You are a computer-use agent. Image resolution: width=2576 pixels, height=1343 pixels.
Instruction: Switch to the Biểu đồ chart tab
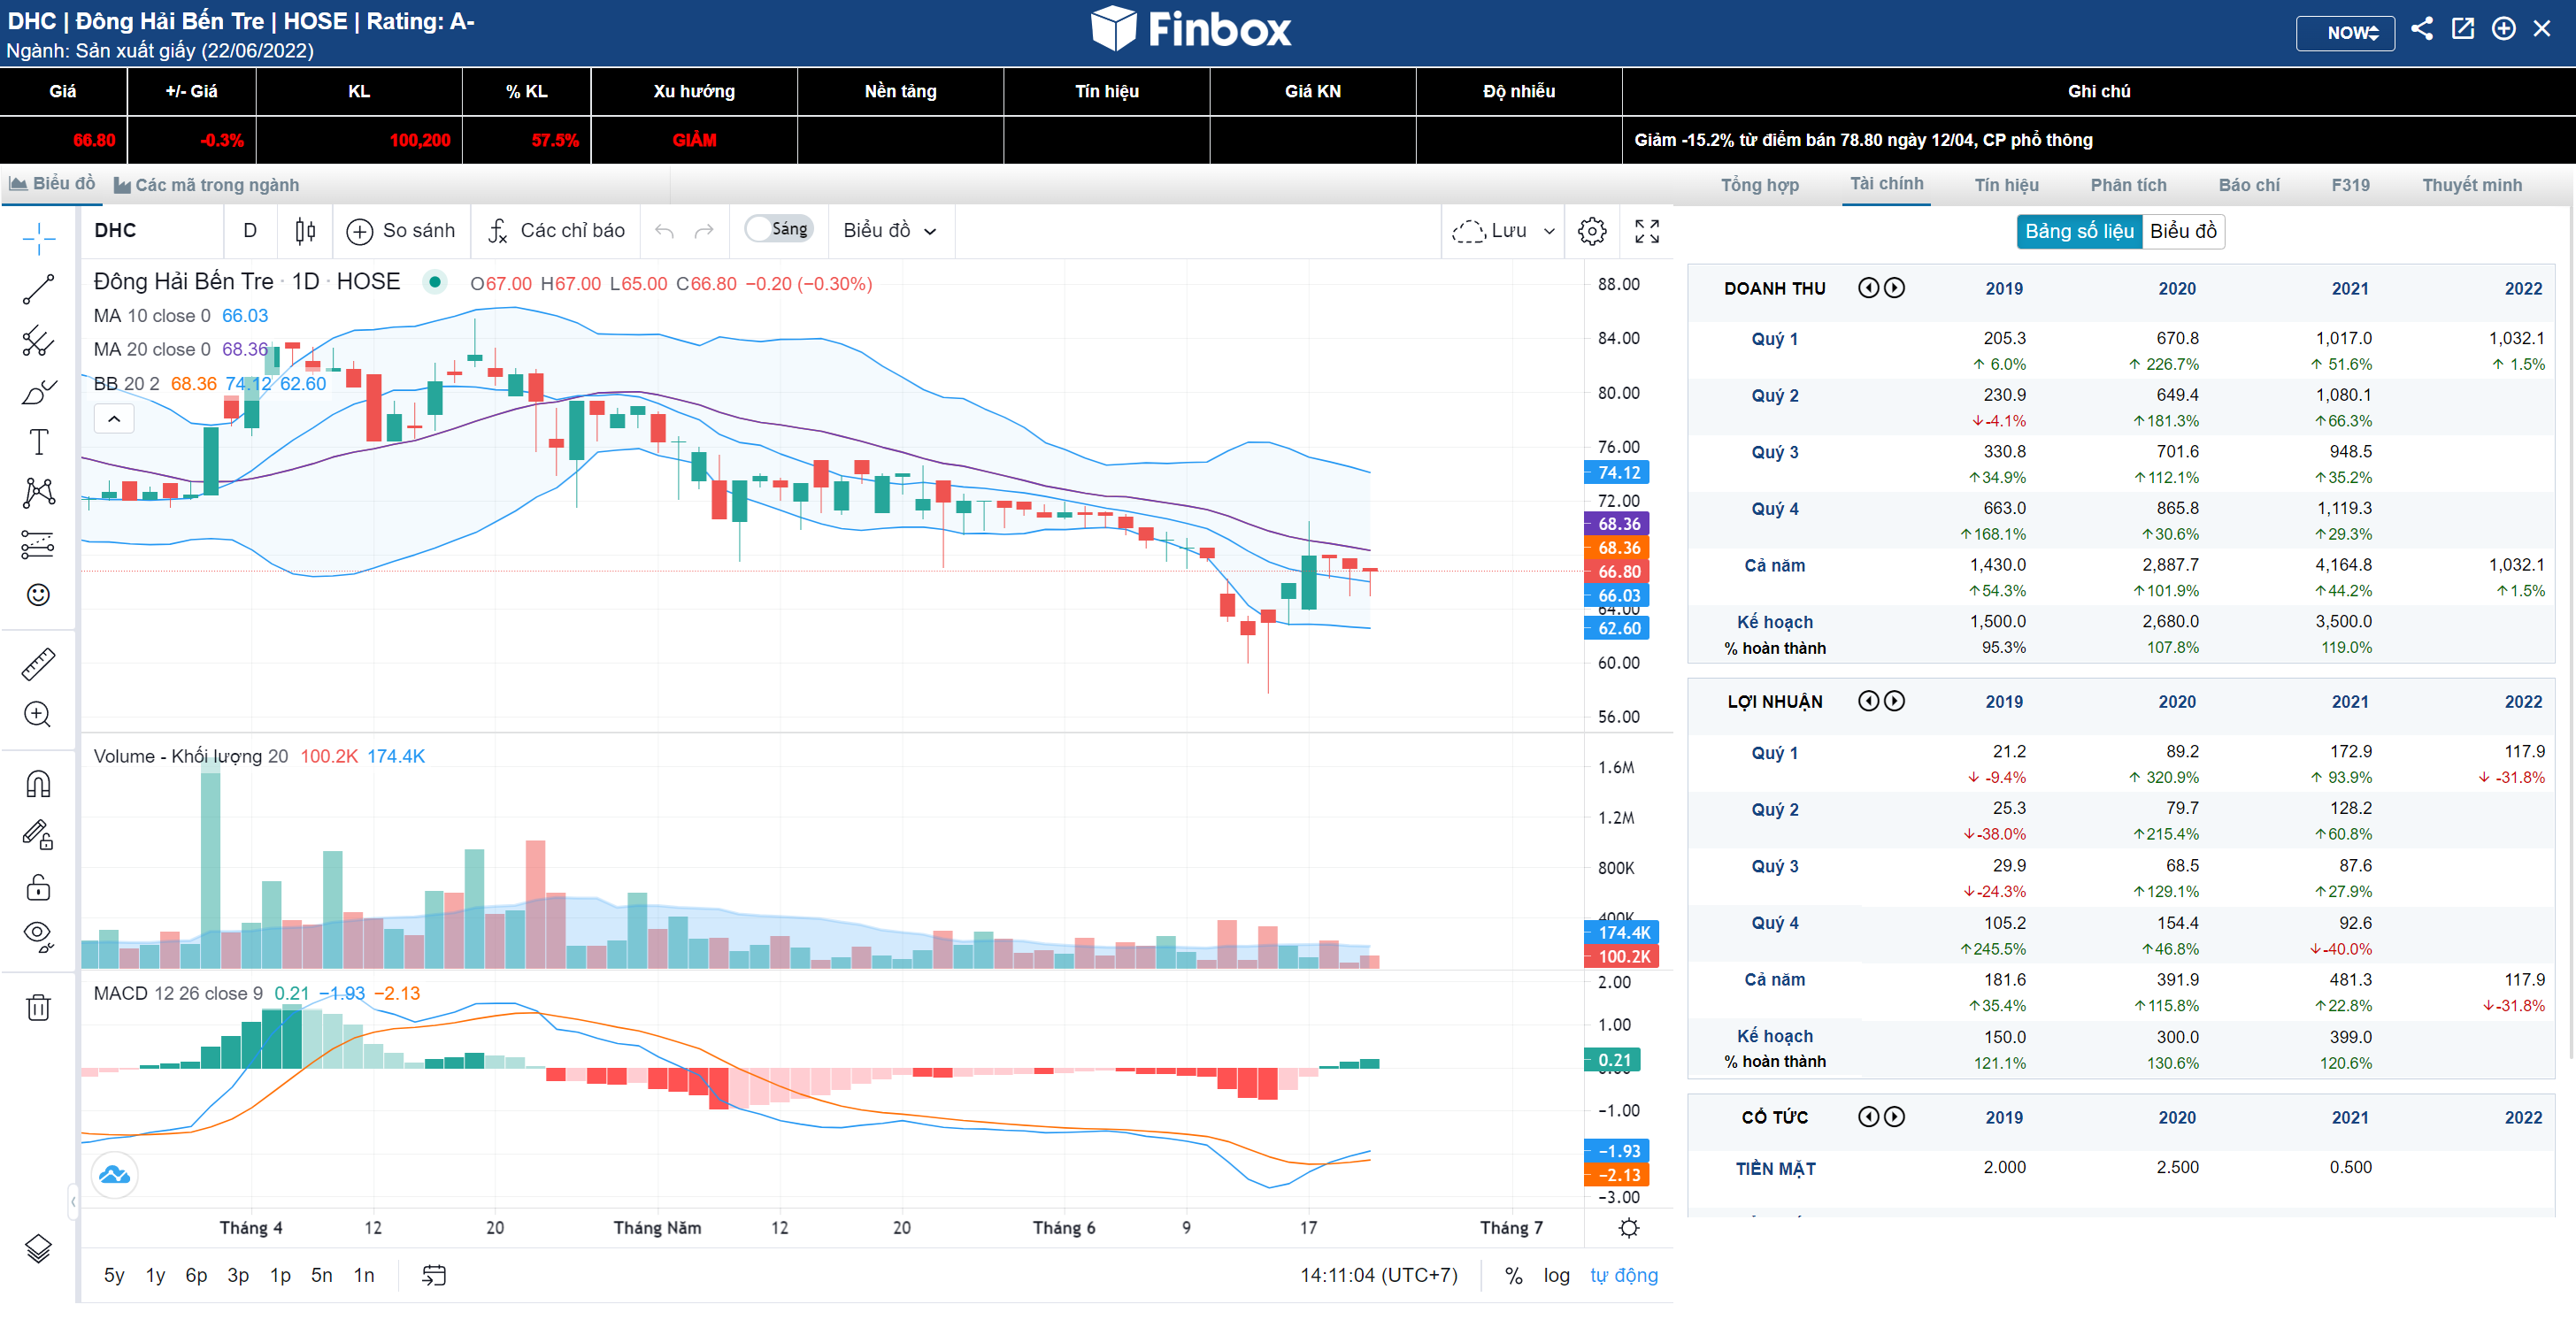tap(52, 184)
